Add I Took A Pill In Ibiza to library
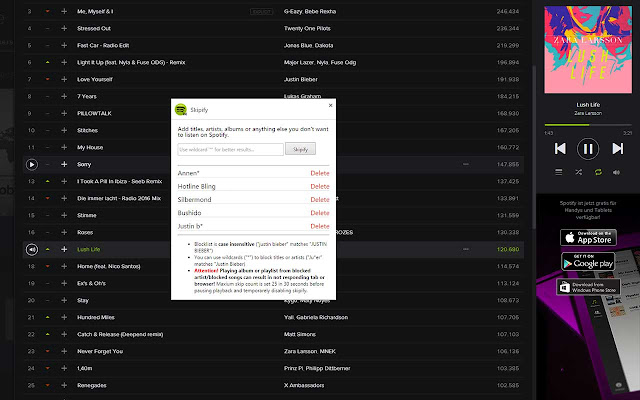This screenshot has width=640, height=400. point(64,181)
